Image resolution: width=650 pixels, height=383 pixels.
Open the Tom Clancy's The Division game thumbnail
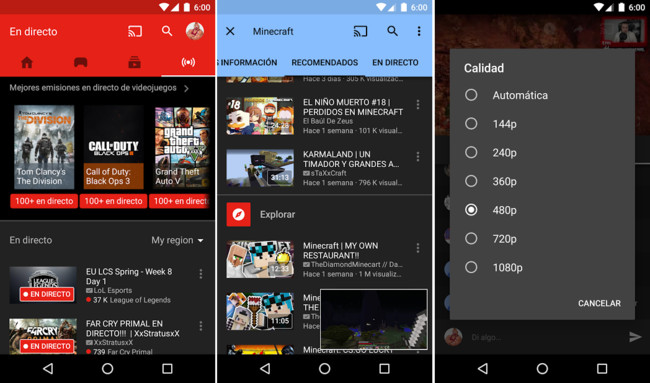click(x=44, y=147)
